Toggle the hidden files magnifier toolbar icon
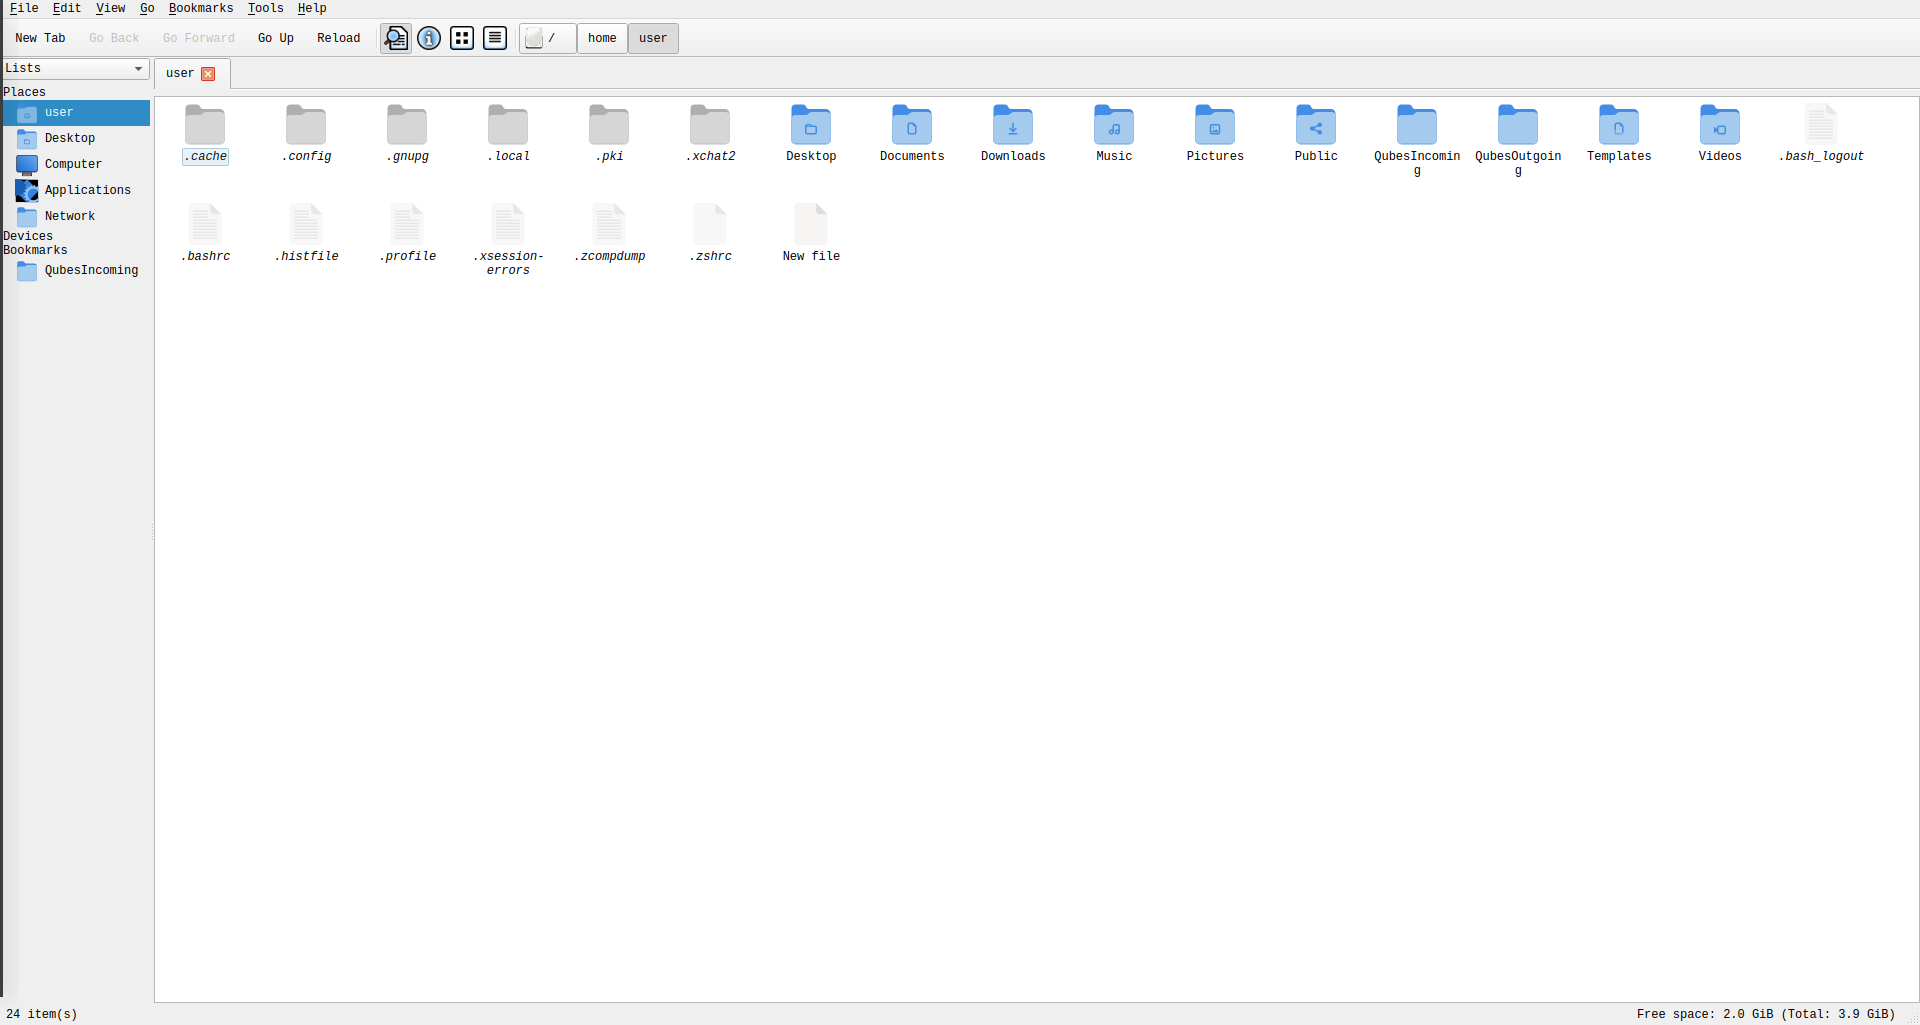This screenshot has width=1920, height=1025. pos(396,38)
